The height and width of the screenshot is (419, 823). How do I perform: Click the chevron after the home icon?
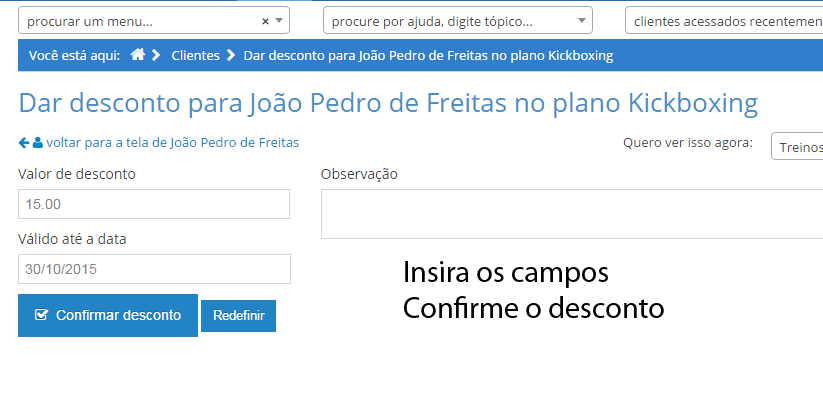pyautogui.click(x=156, y=56)
